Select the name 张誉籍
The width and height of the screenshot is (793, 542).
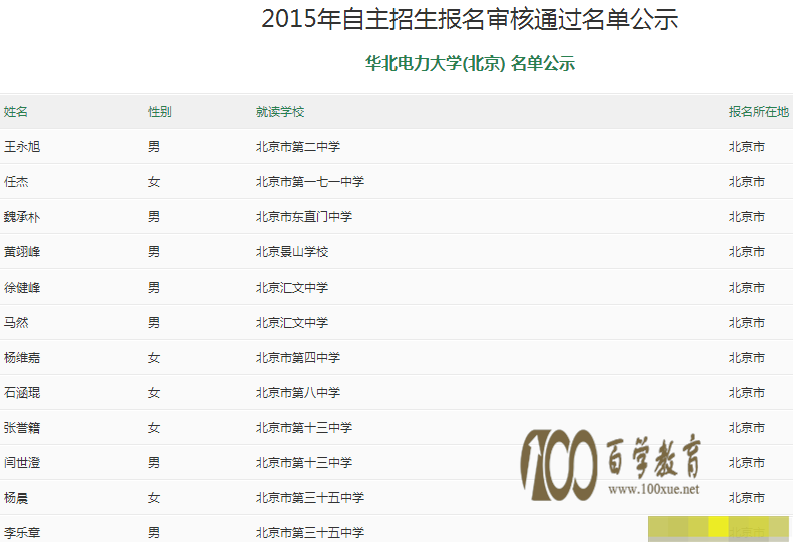point(22,428)
